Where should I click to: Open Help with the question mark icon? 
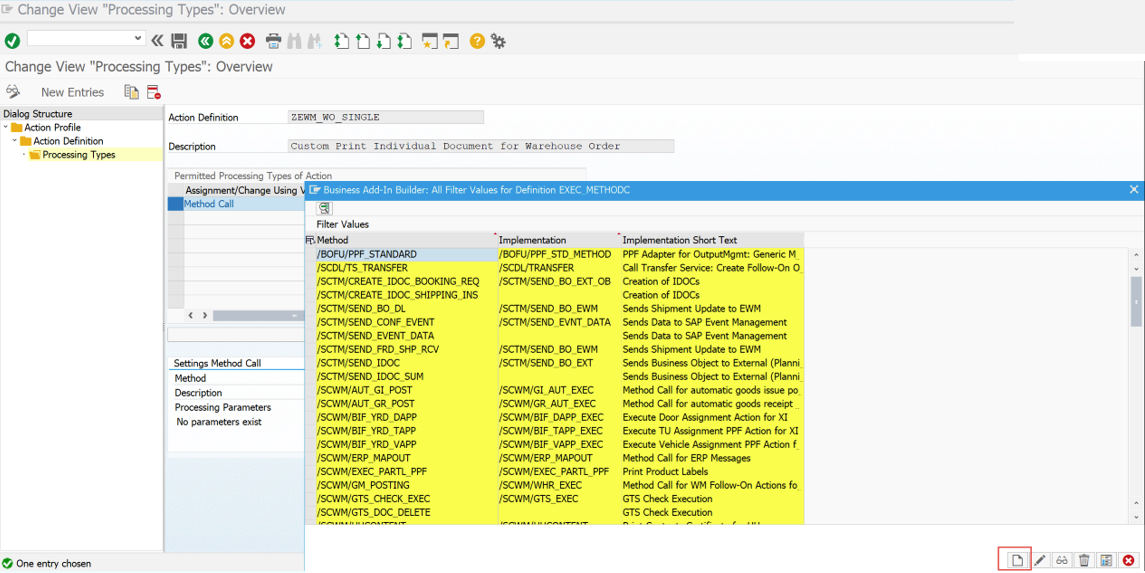point(477,41)
